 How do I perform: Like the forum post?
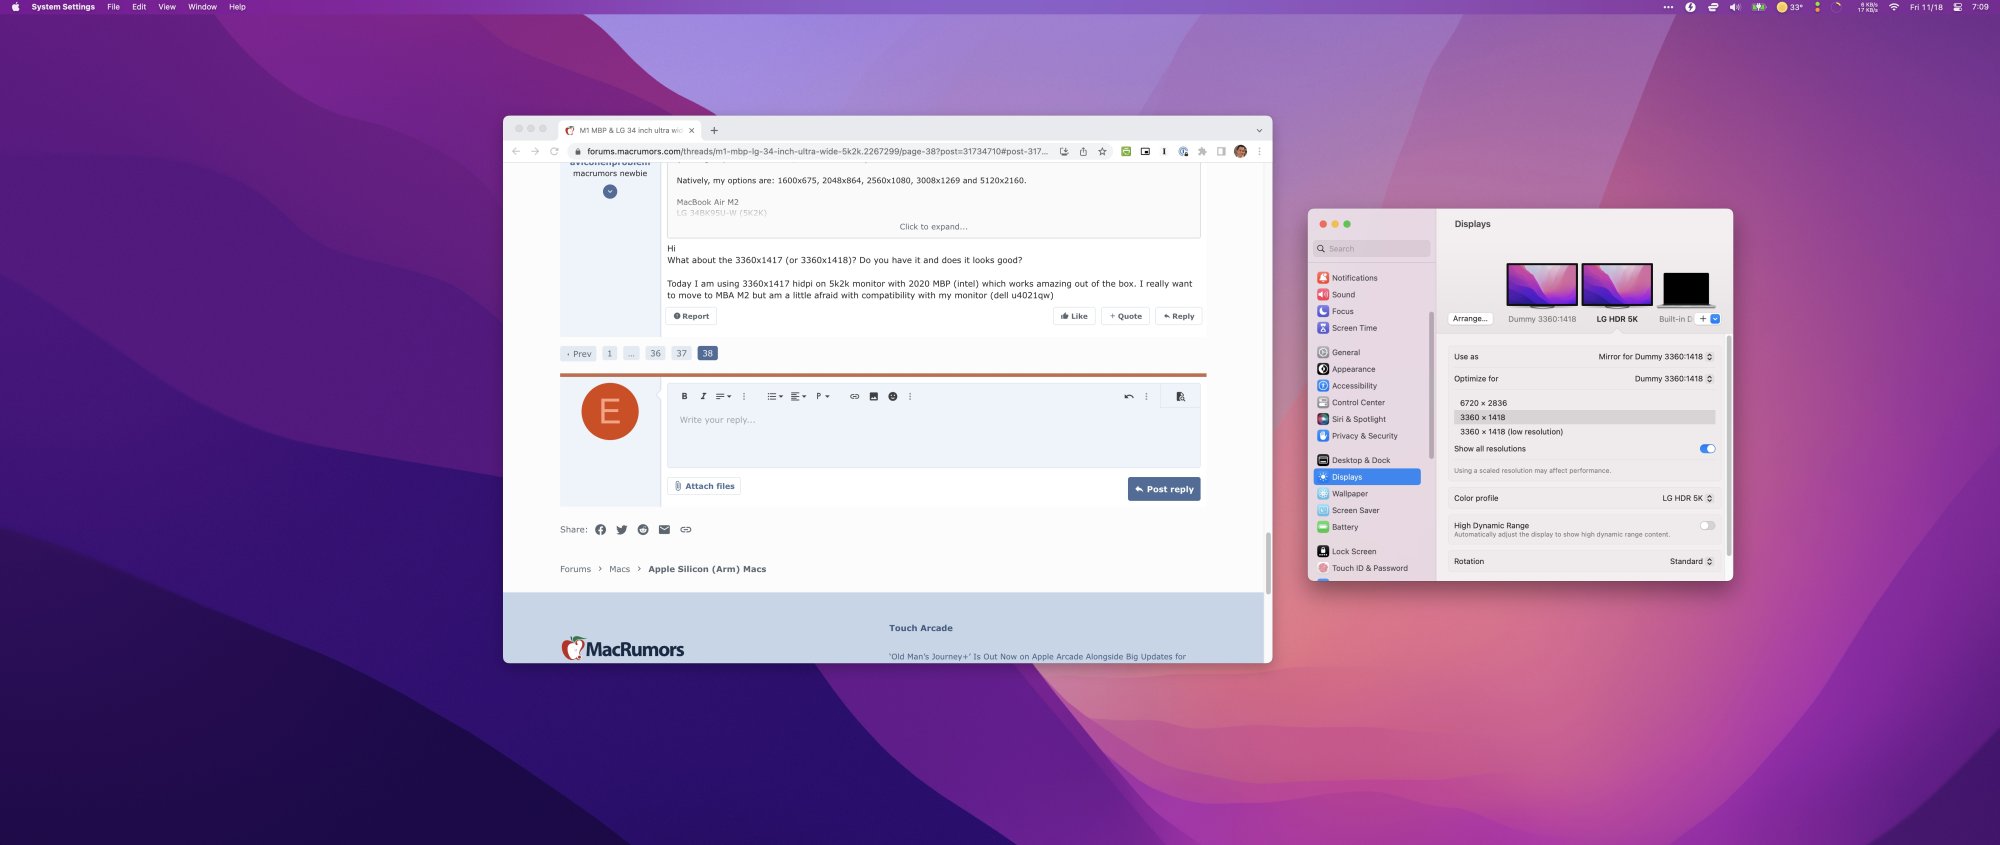1074,316
